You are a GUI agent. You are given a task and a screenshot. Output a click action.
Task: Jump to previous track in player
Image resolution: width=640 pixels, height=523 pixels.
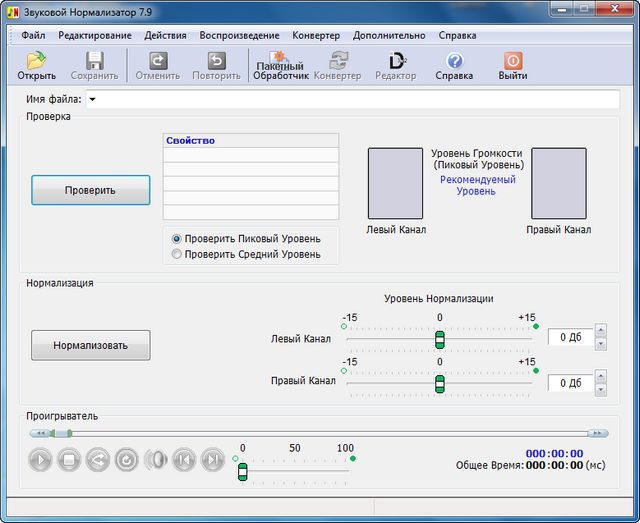[x=184, y=460]
